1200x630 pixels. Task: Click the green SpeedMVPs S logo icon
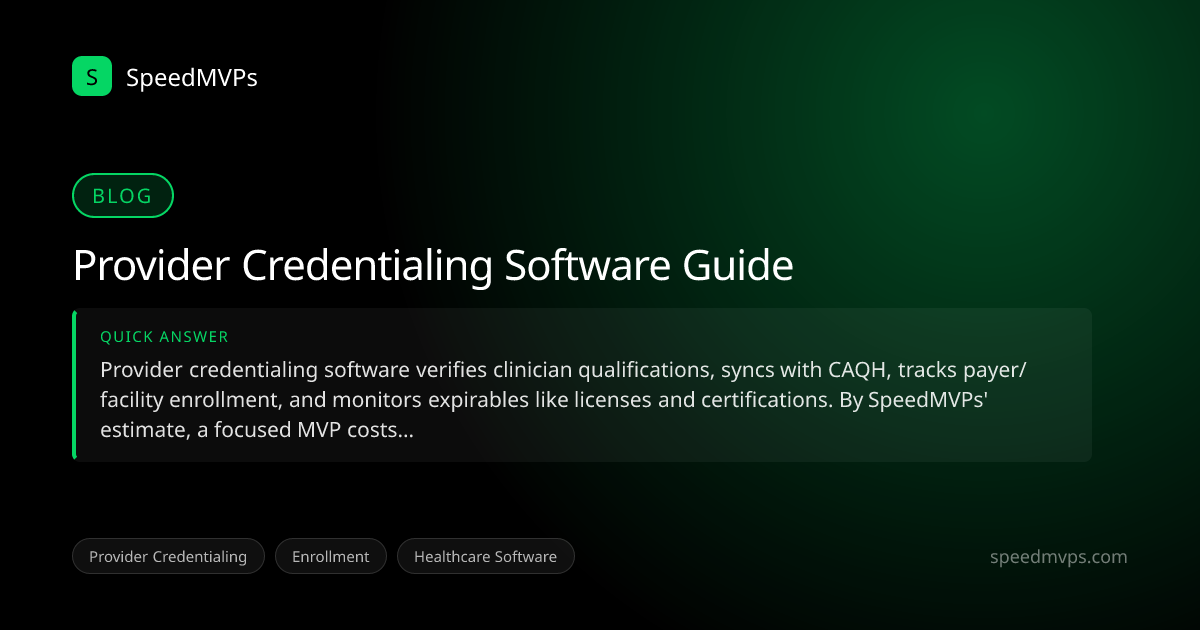point(92,76)
